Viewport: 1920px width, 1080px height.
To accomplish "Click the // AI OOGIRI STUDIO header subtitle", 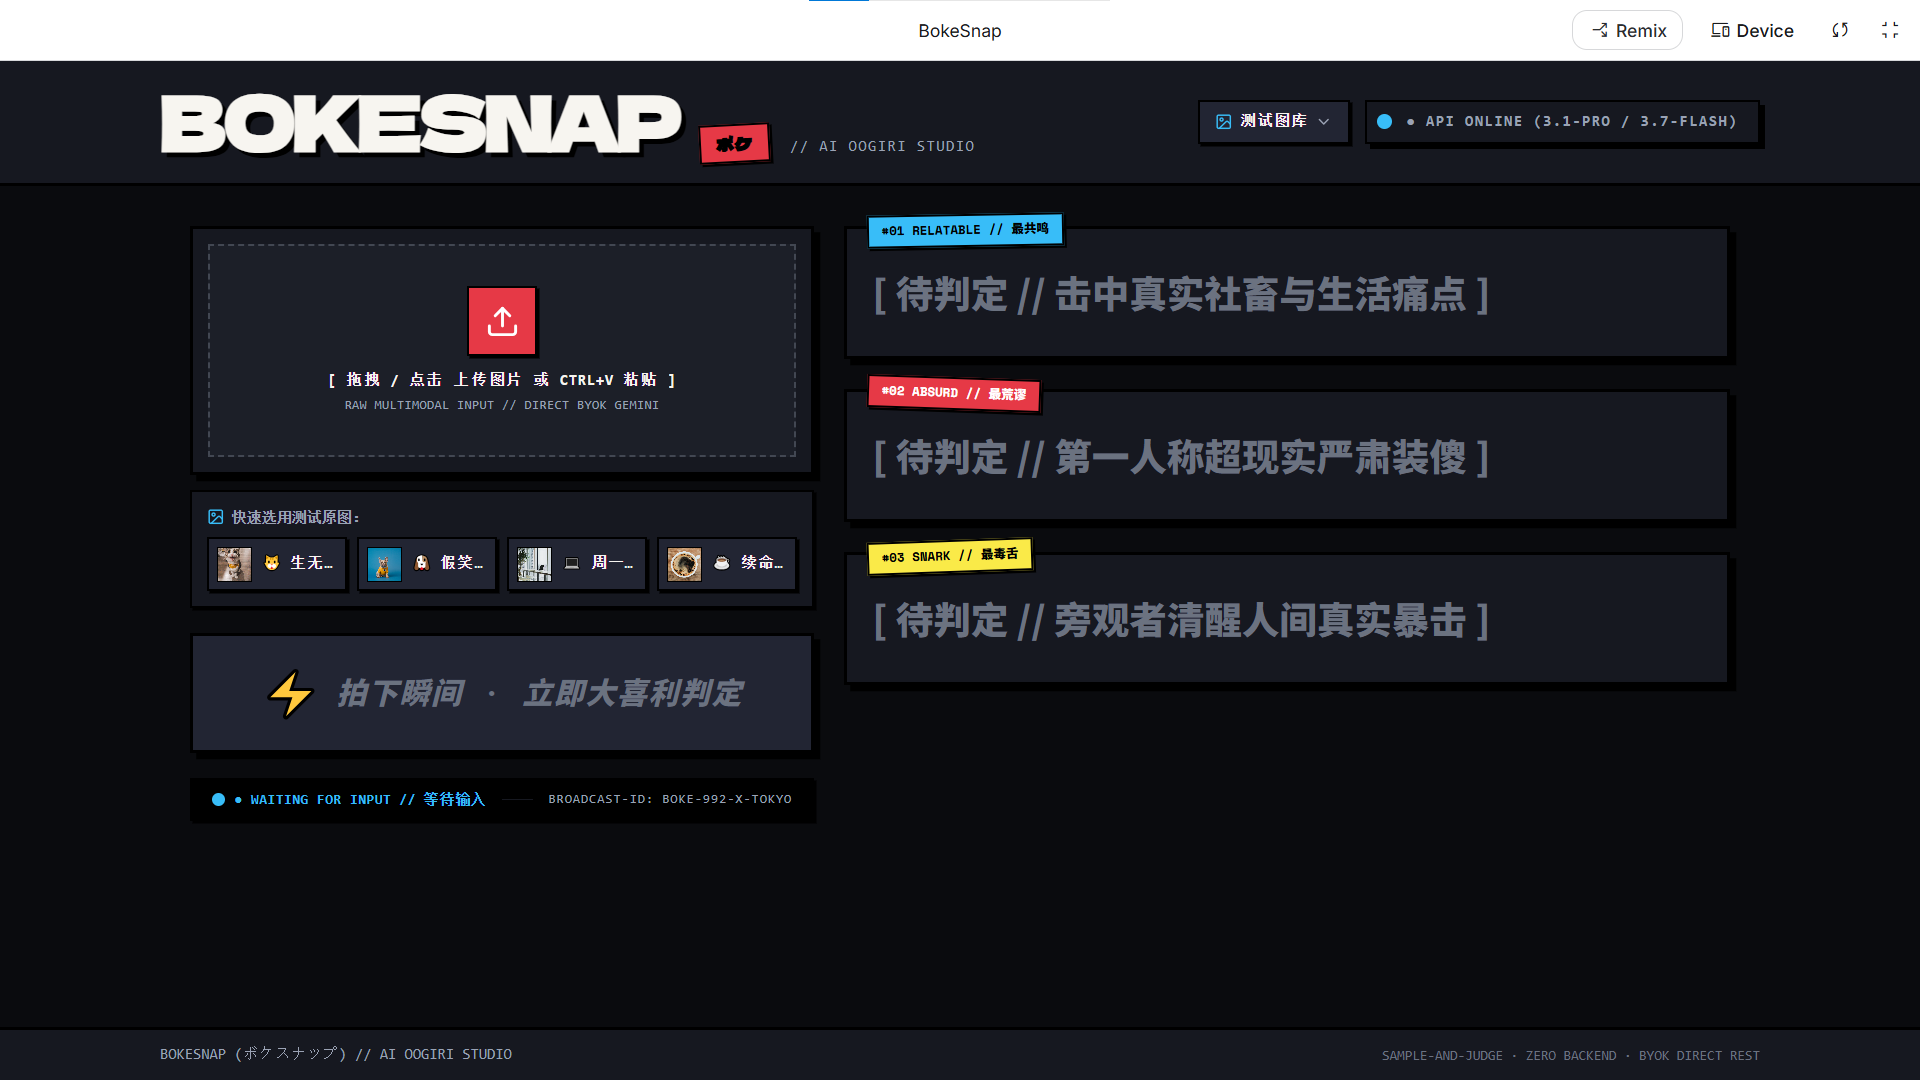I will [x=882, y=146].
